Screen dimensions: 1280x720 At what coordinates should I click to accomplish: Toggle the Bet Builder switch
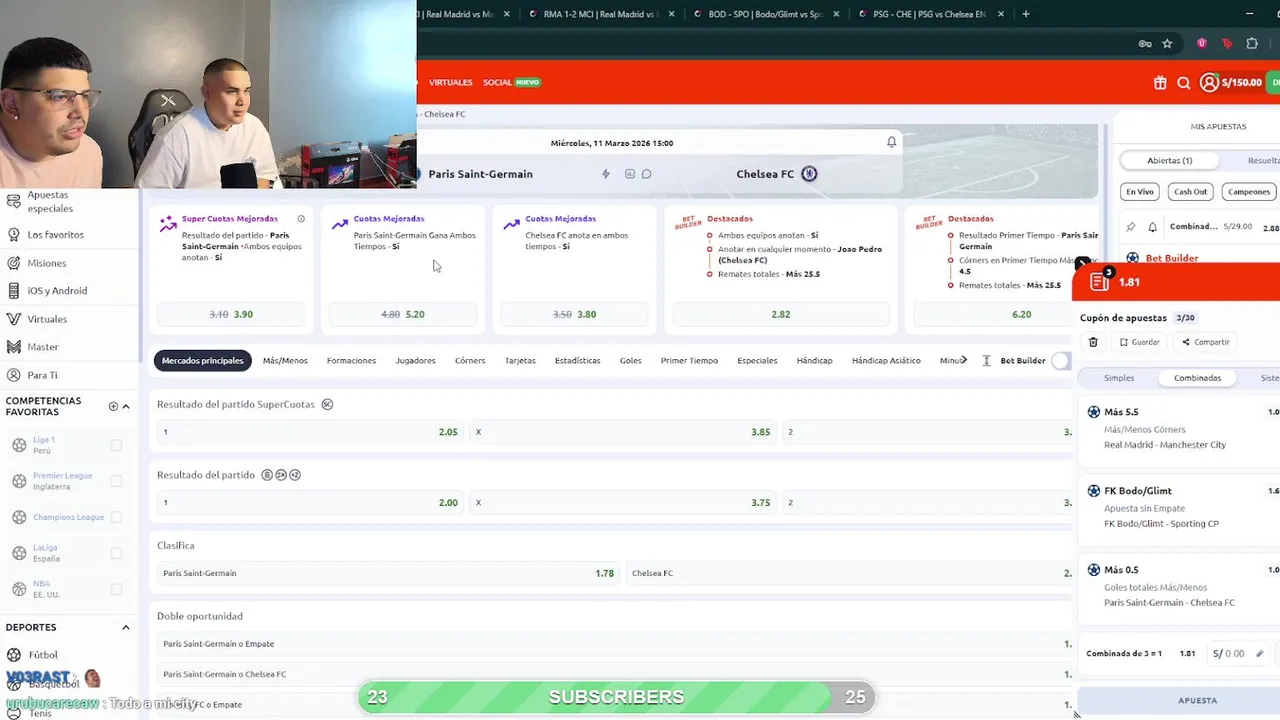(x=1062, y=360)
